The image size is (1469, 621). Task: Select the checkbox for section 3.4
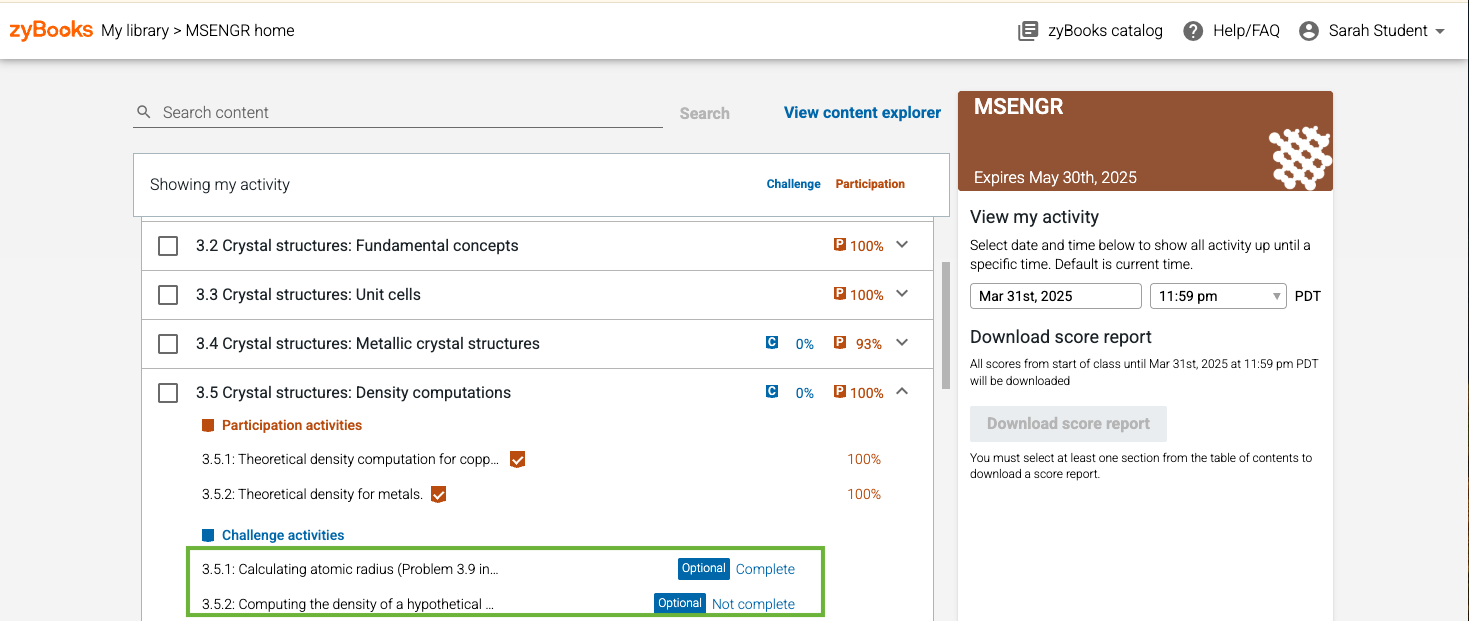pos(168,344)
